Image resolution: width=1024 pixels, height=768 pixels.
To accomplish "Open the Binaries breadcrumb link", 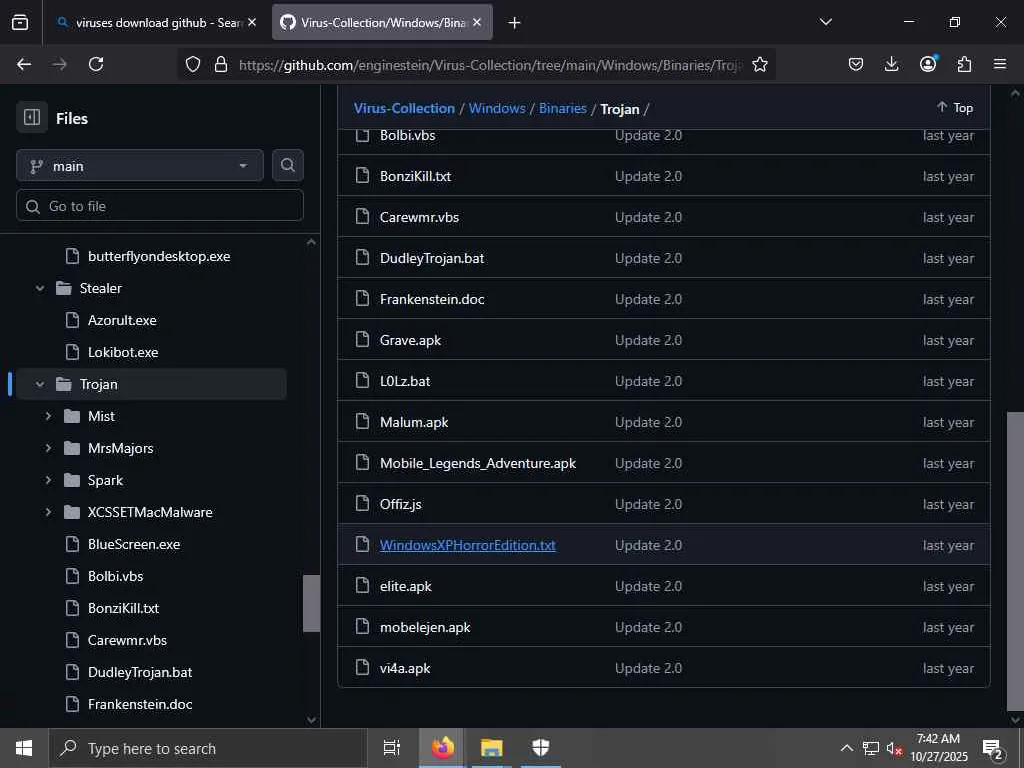I will (562, 108).
